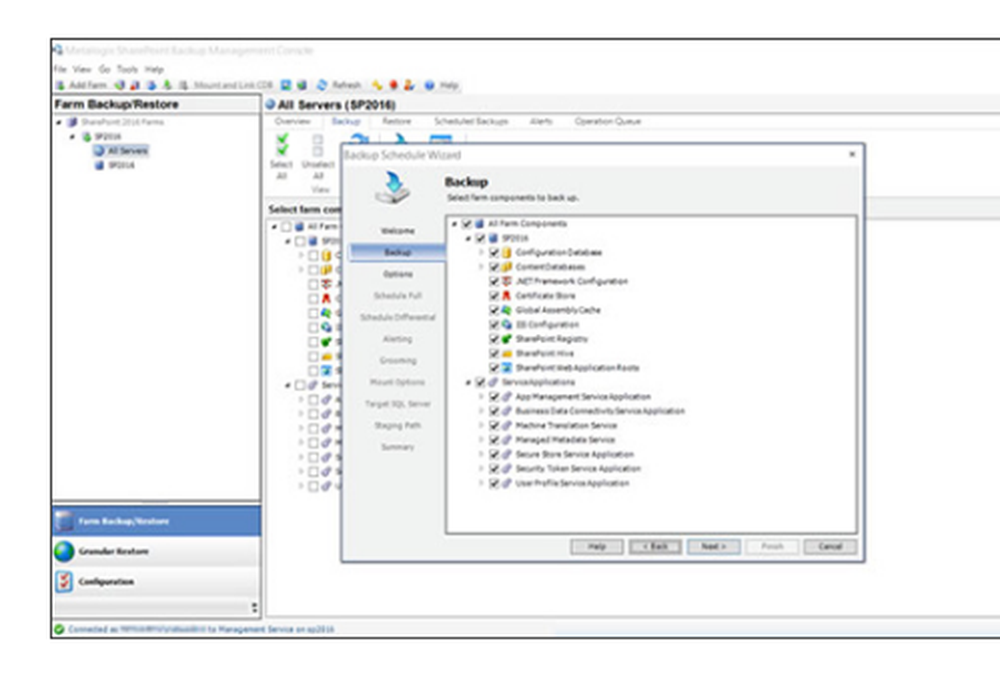Click the Unselect All icon
This screenshot has height=673, width=1000.
318,145
